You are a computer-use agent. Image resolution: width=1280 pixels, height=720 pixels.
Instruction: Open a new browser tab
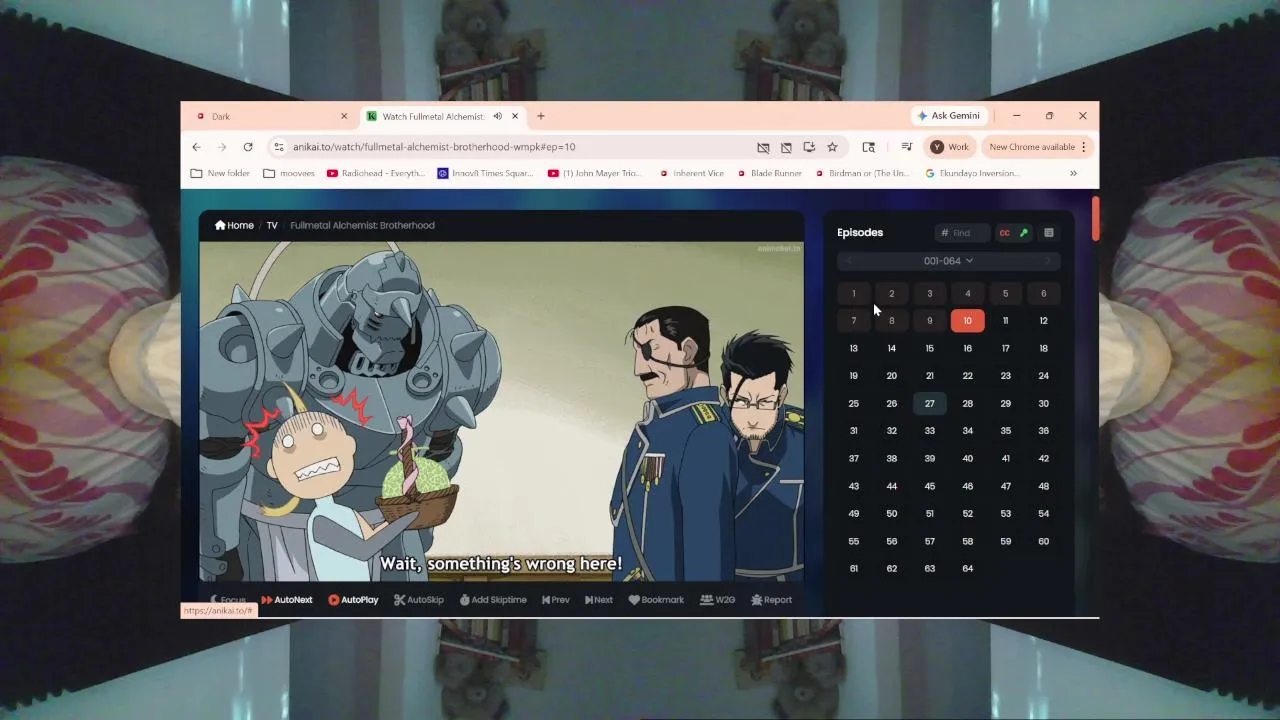[x=540, y=116]
